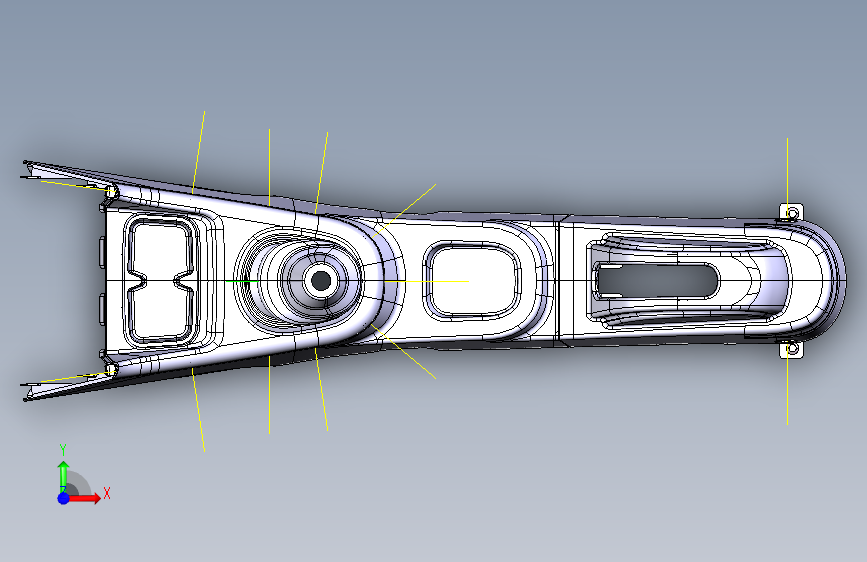Click the red X axis arrow of the triad

[x=85, y=498]
